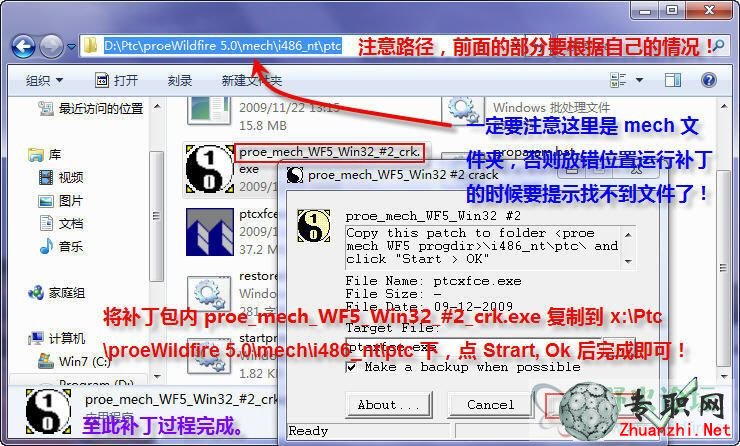Click the large yin-yang logo inside crack dialog

coord(314,226)
